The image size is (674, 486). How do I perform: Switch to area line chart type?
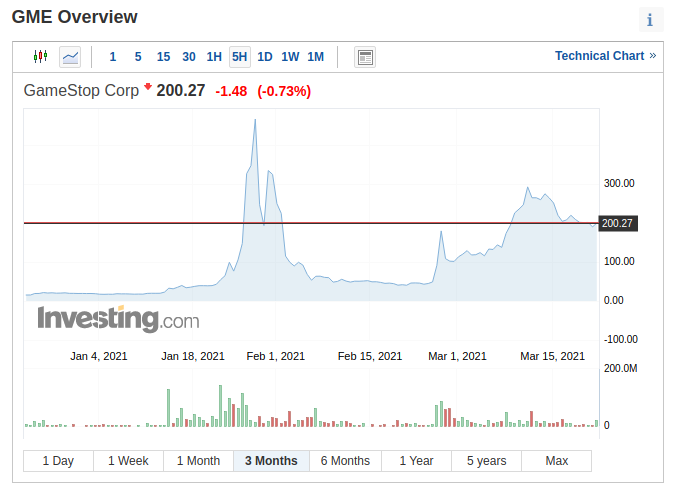point(70,57)
